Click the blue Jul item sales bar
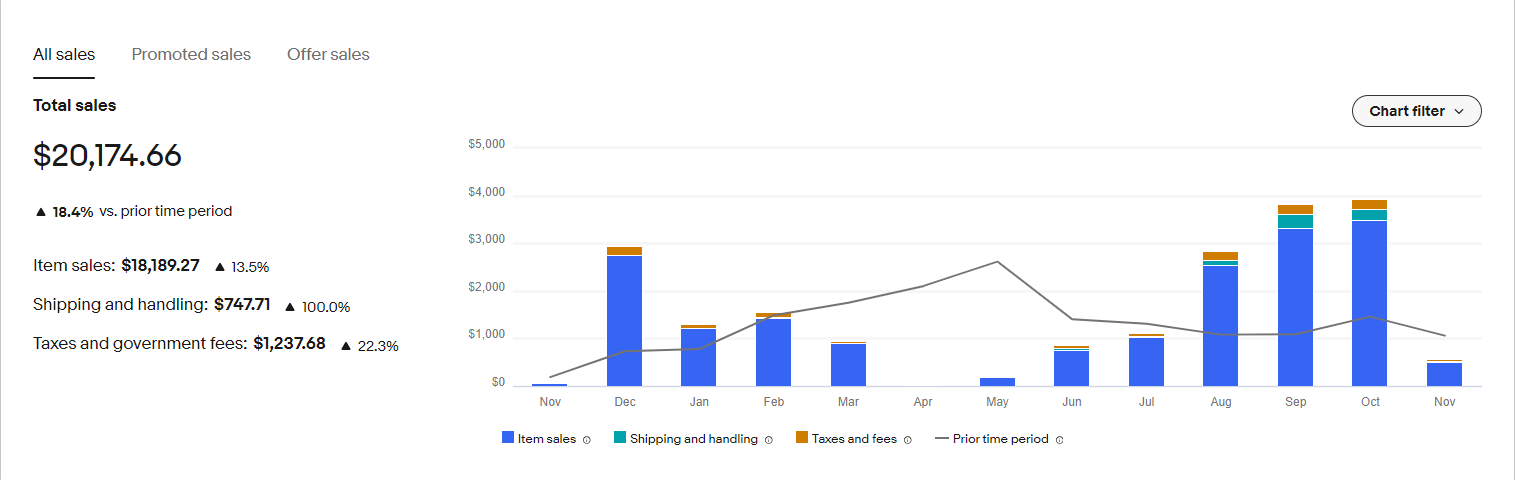1516x480 pixels. click(x=1146, y=362)
